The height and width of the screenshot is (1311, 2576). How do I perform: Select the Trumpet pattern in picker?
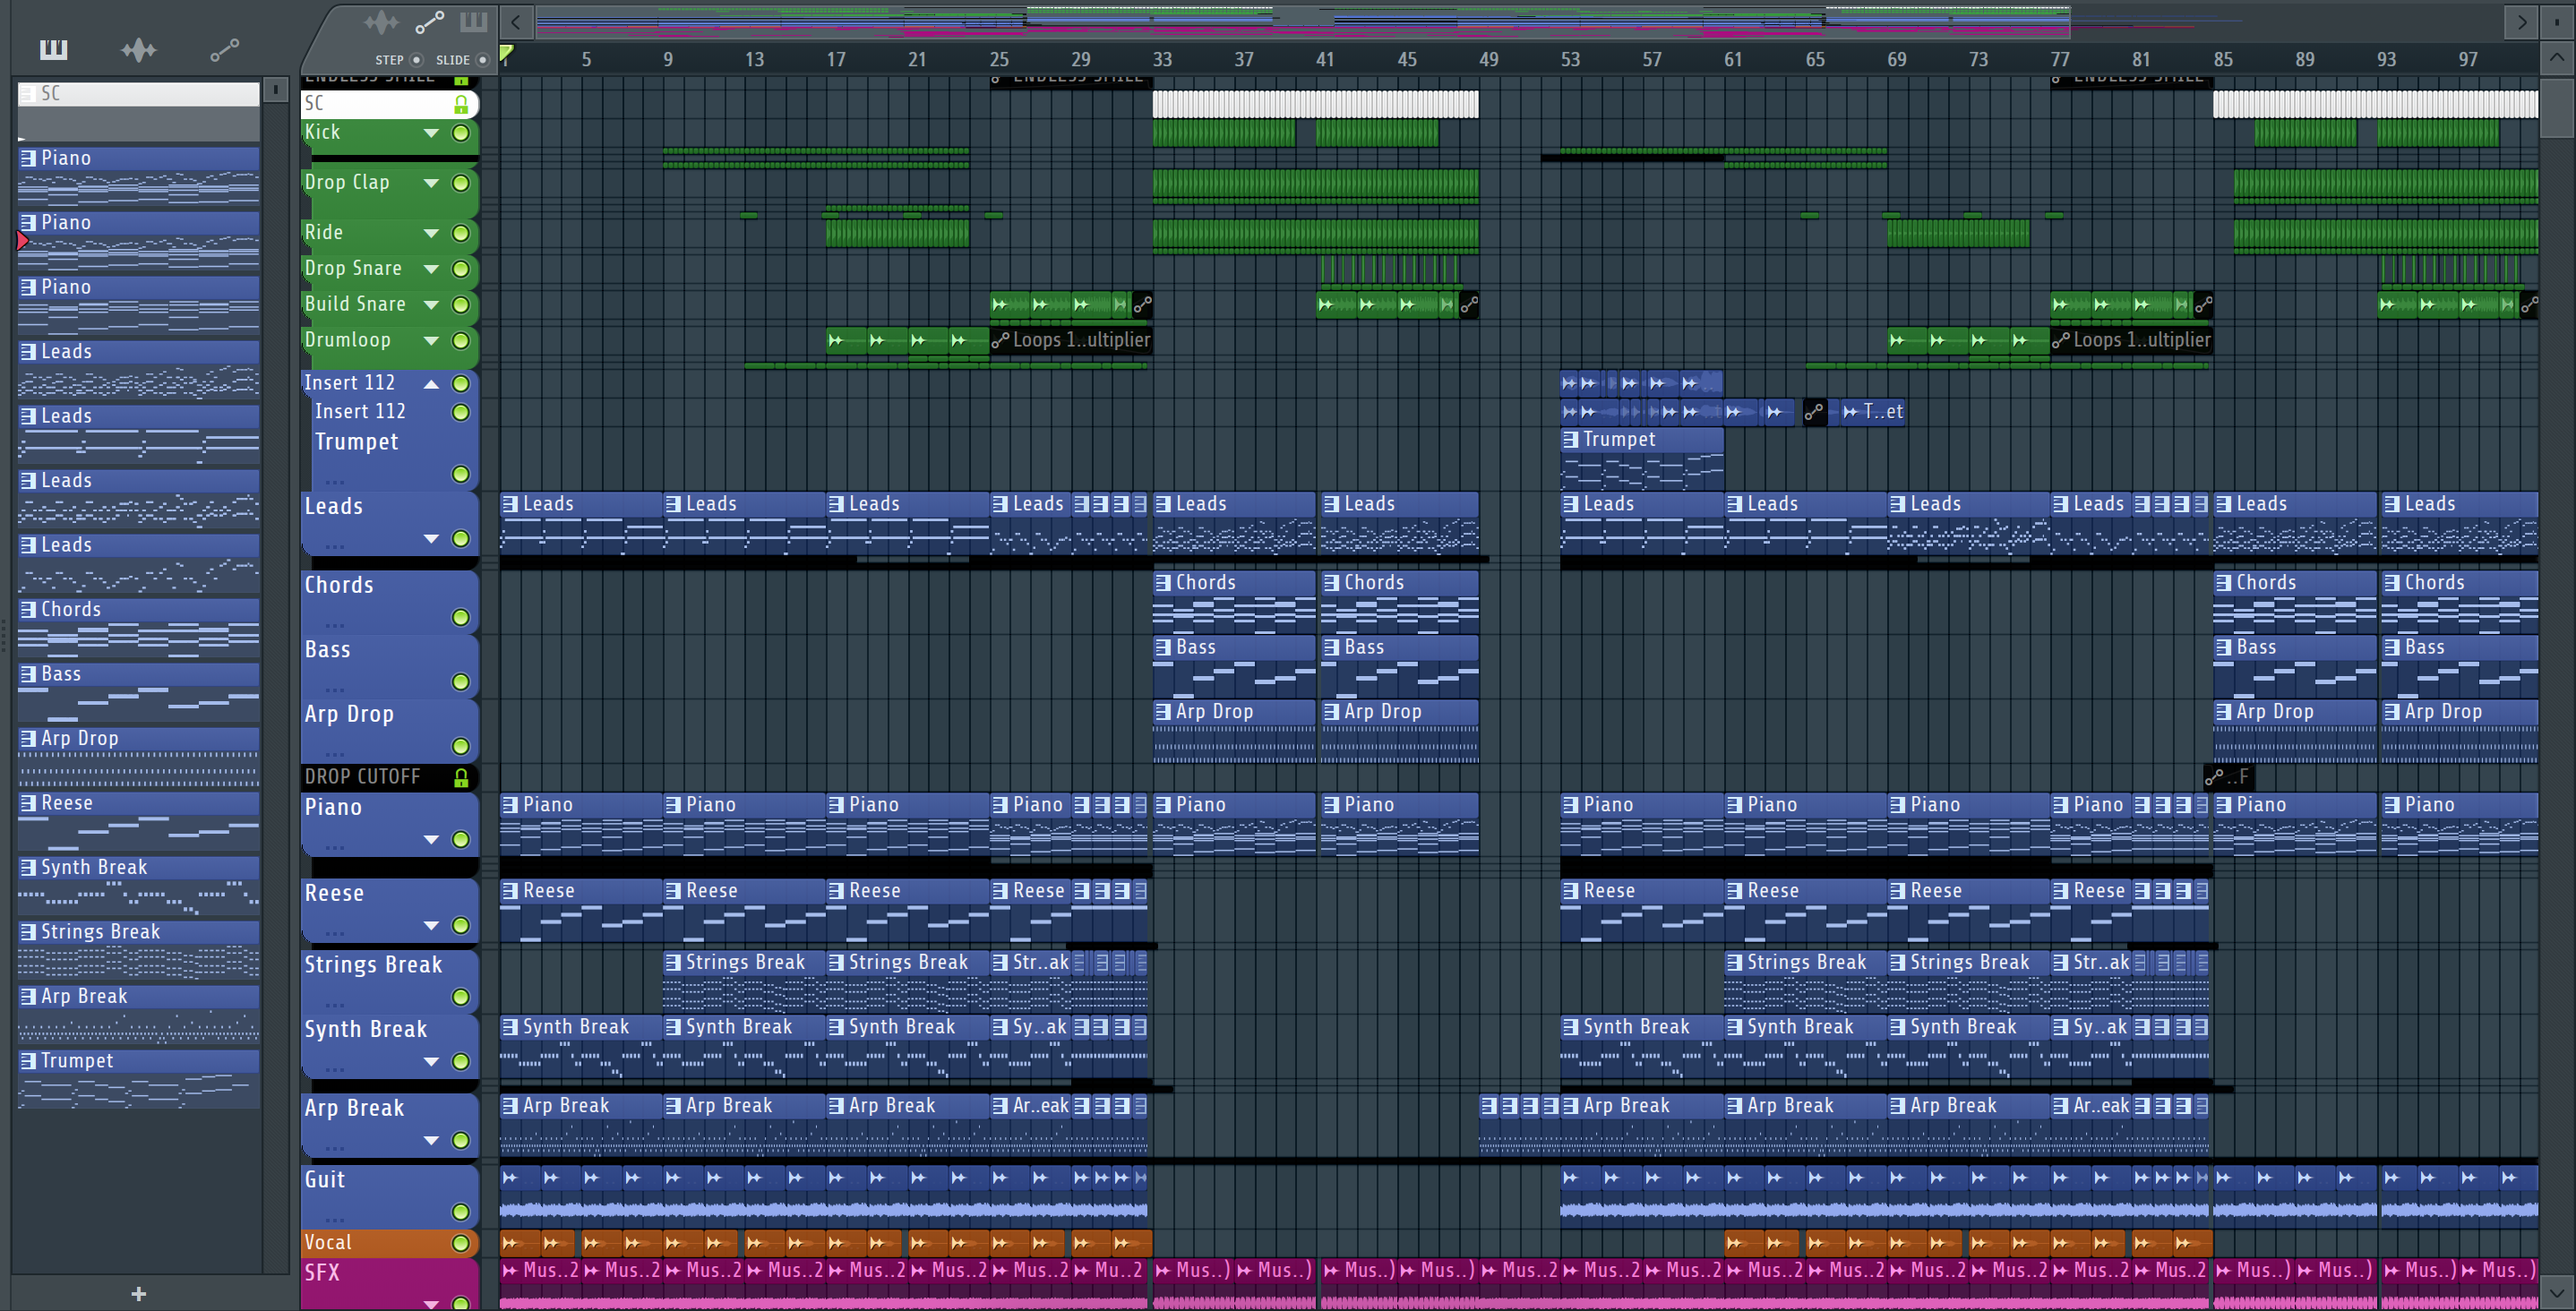(139, 1079)
